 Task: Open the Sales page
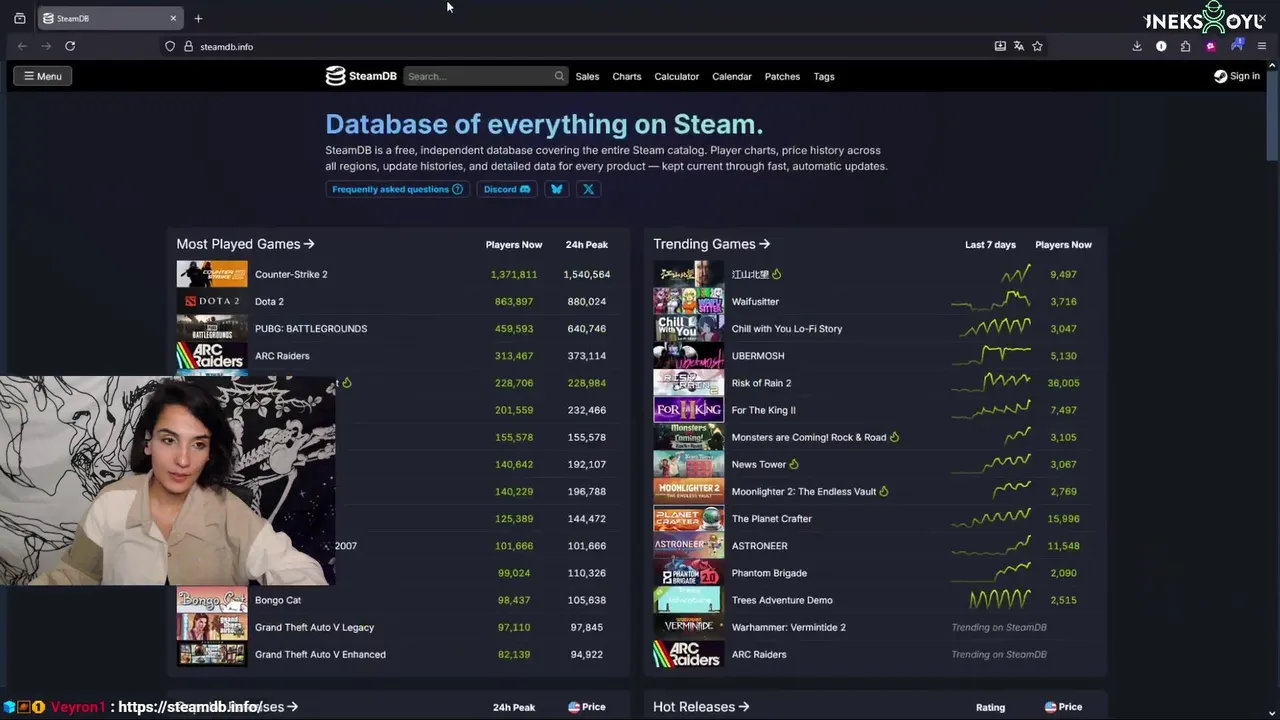pyautogui.click(x=587, y=76)
